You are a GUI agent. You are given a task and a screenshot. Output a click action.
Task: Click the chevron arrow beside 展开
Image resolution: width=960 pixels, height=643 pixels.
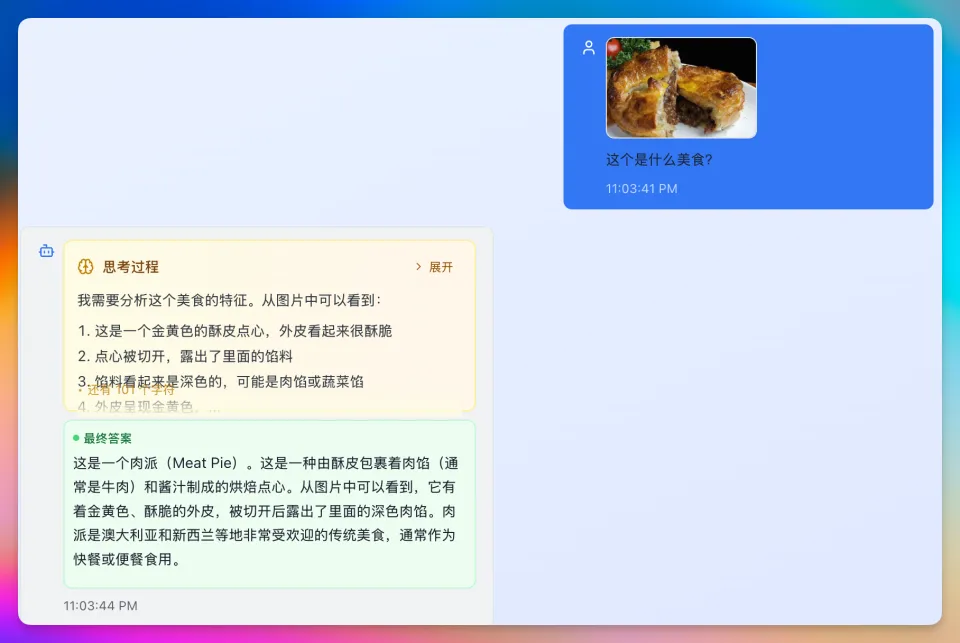(x=419, y=267)
